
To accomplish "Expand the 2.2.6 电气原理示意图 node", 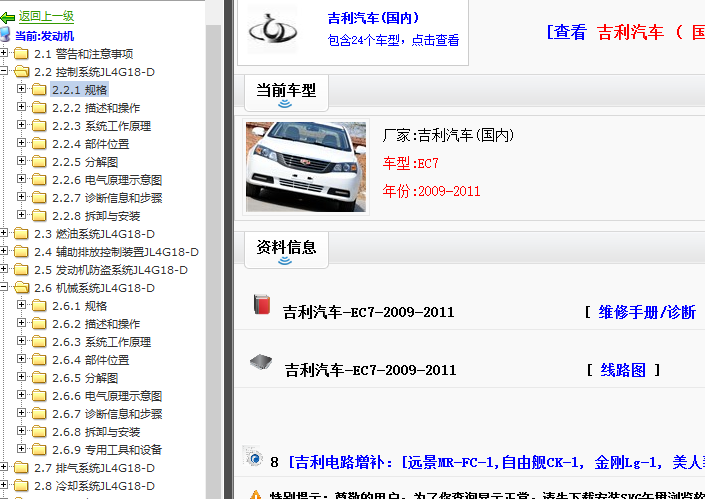I will [21, 179].
